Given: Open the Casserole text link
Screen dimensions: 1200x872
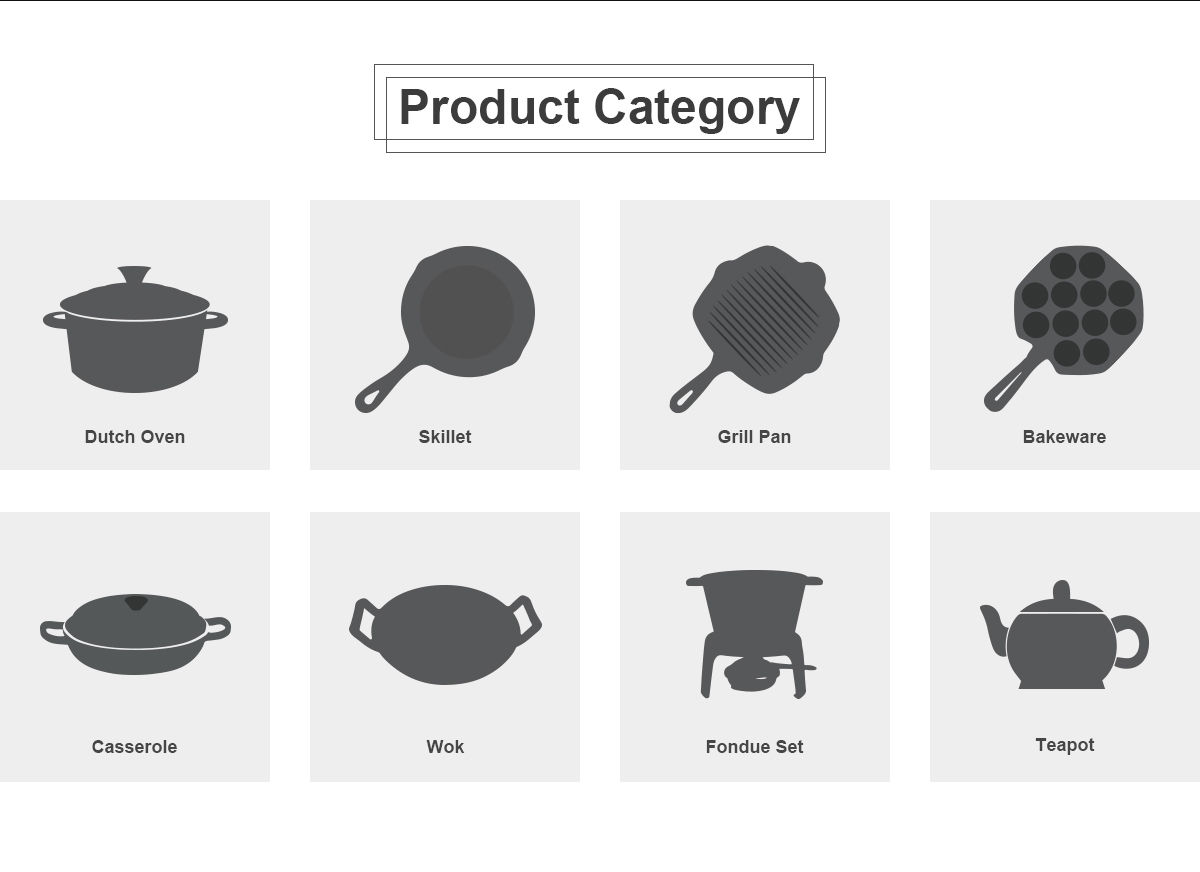Looking at the screenshot, I should click(x=135, y=747).
